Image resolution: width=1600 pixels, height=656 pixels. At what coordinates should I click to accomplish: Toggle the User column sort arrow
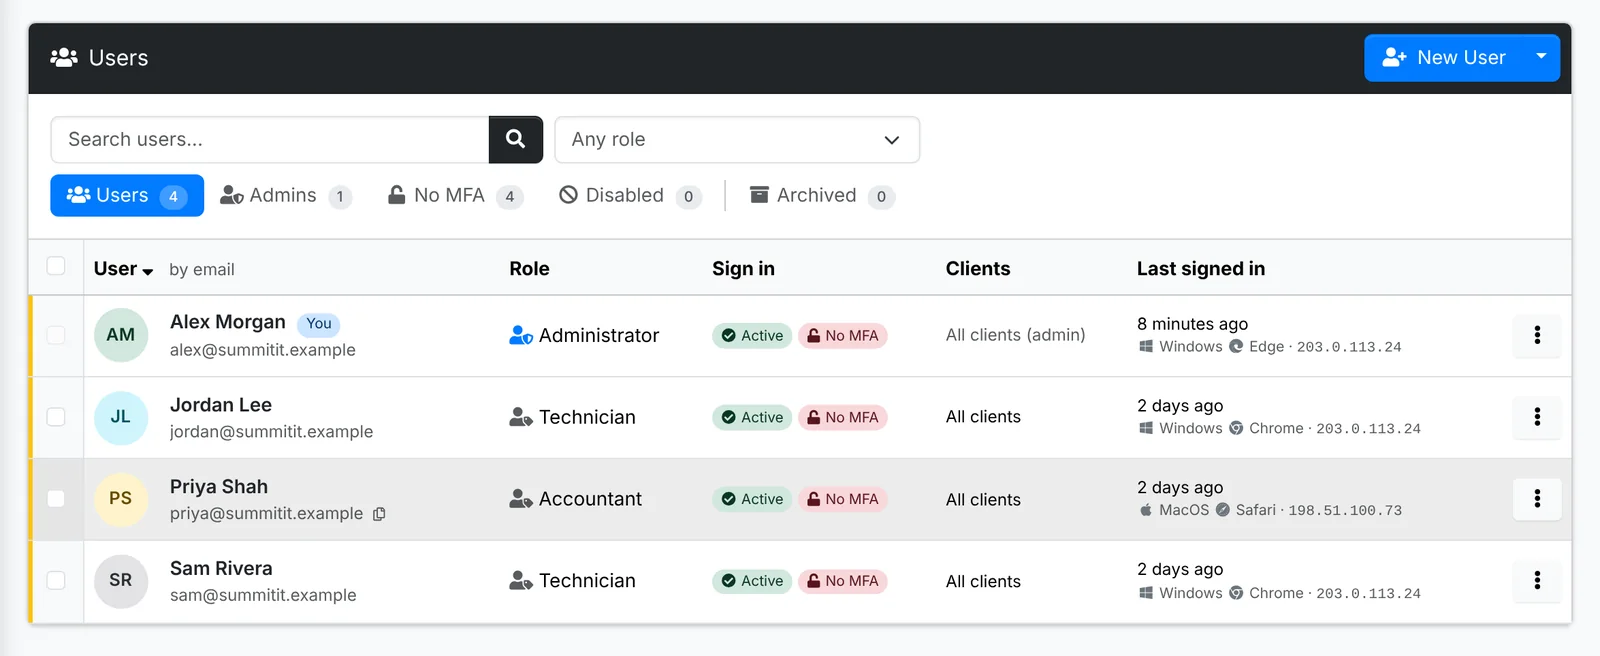(148, 271)
